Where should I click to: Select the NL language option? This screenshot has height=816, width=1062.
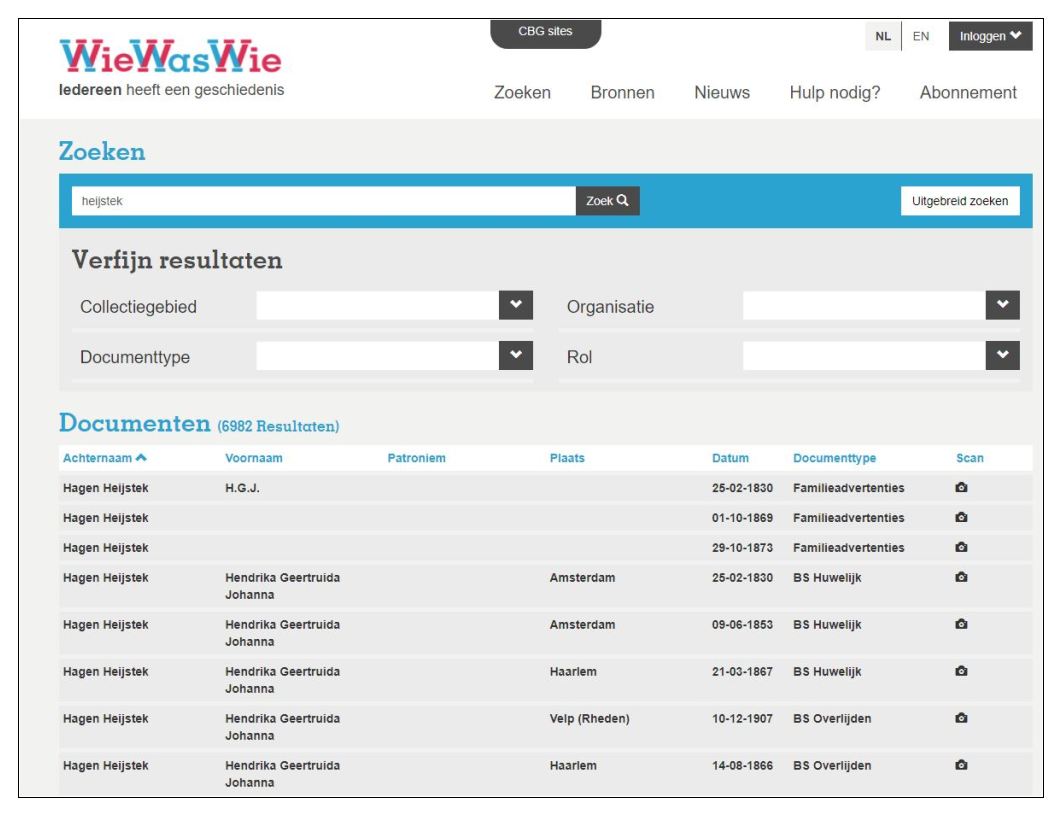[x=883, y=36]
